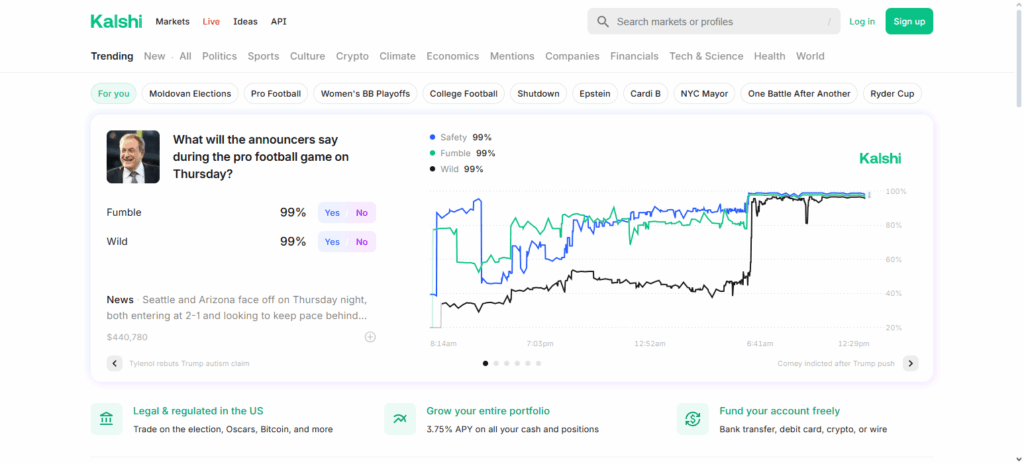Select No for the Fumble market
This screenshot has width=1024, height=464.
361,213
